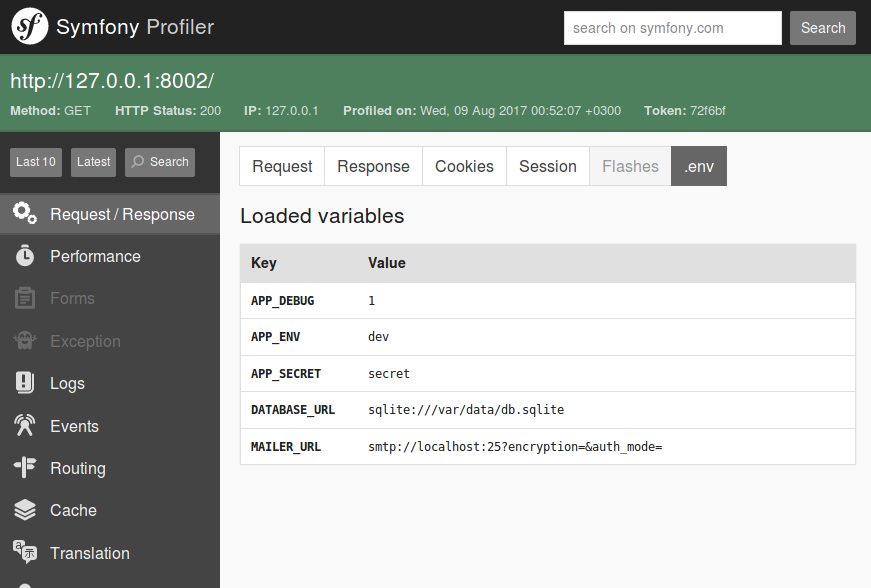Click the IP 127.0.0.1 text

tap(281, 110)
